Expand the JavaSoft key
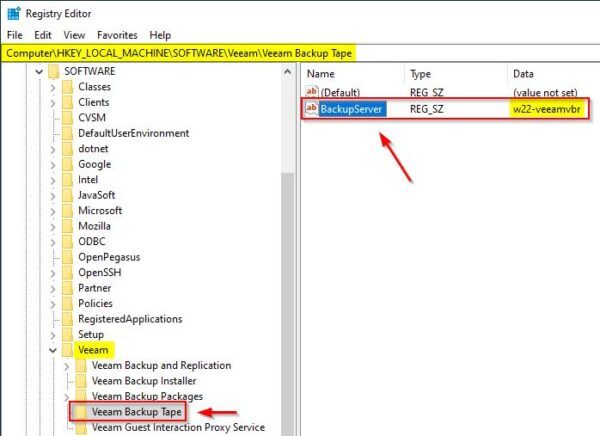The height and width of the screenshot is (436, 600). (x=53, y=196)
